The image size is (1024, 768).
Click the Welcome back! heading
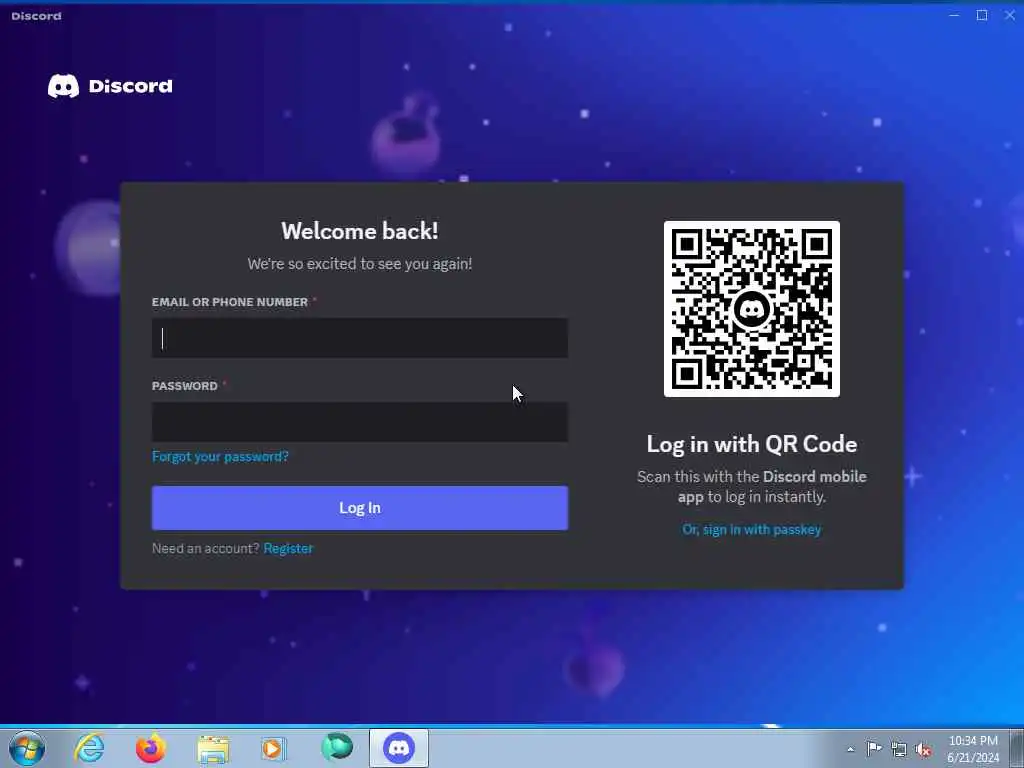[360, 231]
